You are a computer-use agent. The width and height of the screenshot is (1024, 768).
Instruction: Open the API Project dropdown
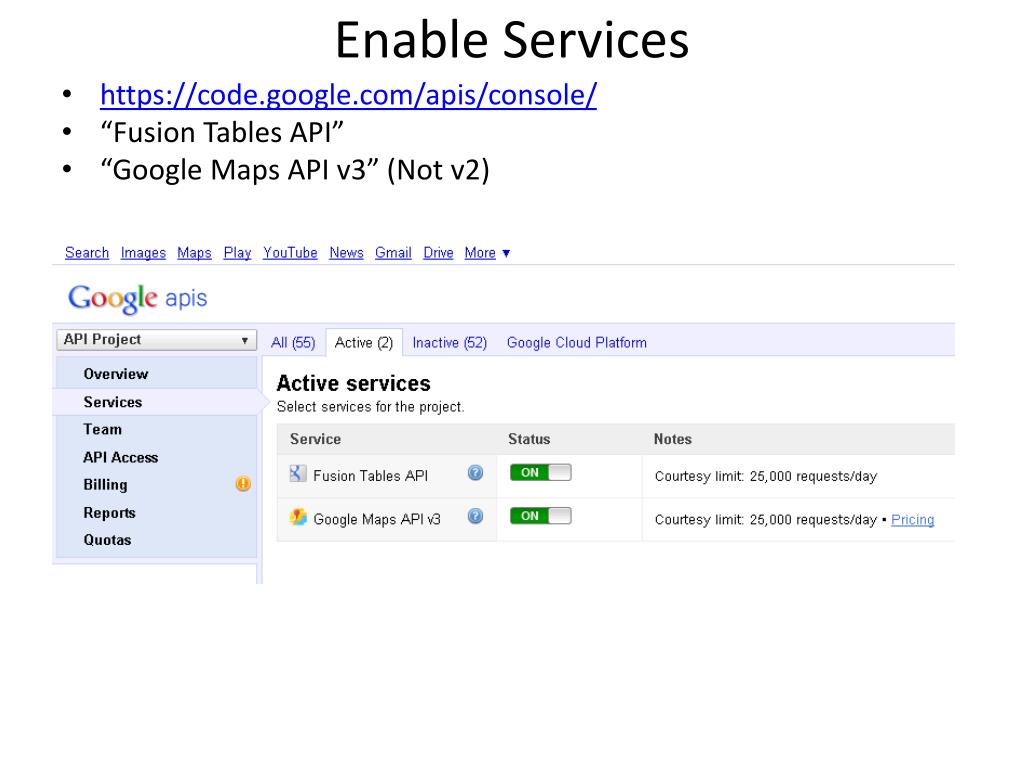(156, 340)
